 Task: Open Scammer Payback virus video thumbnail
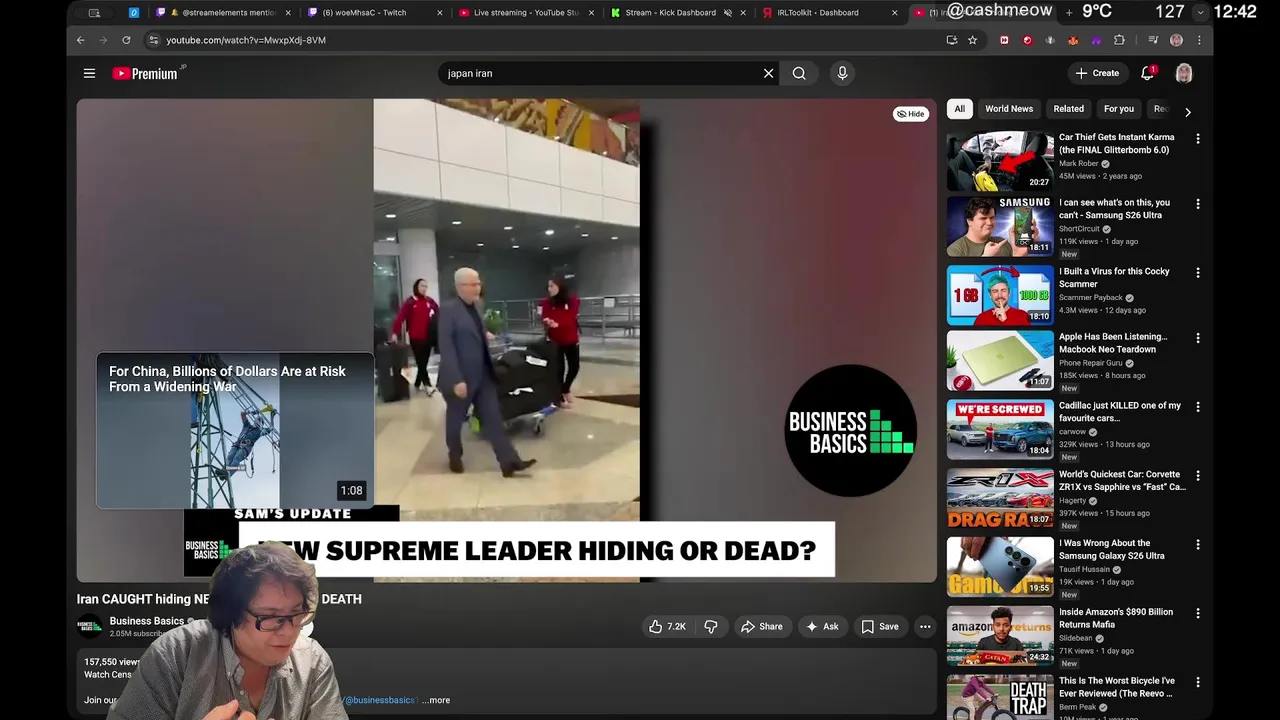1000,295
